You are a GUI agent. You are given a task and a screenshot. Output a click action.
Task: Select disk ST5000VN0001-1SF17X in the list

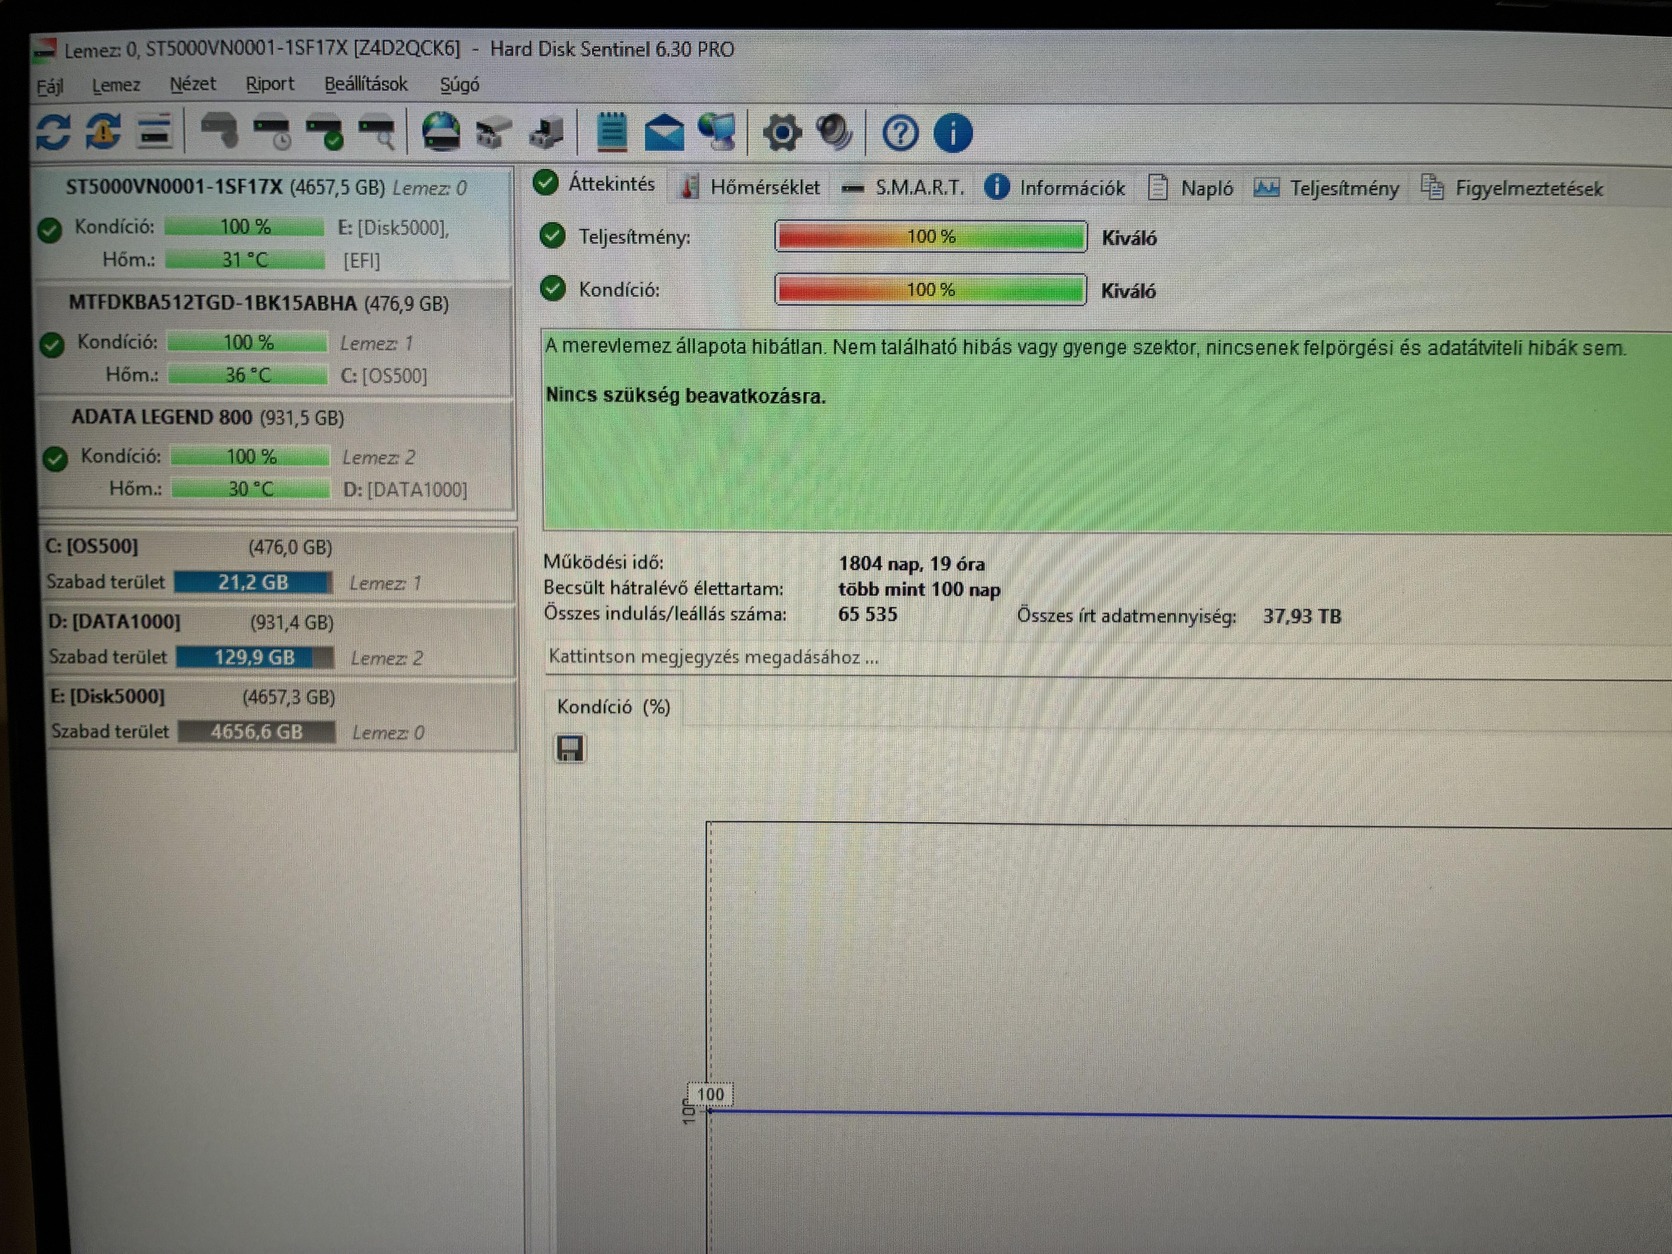[x=273, y=223]
